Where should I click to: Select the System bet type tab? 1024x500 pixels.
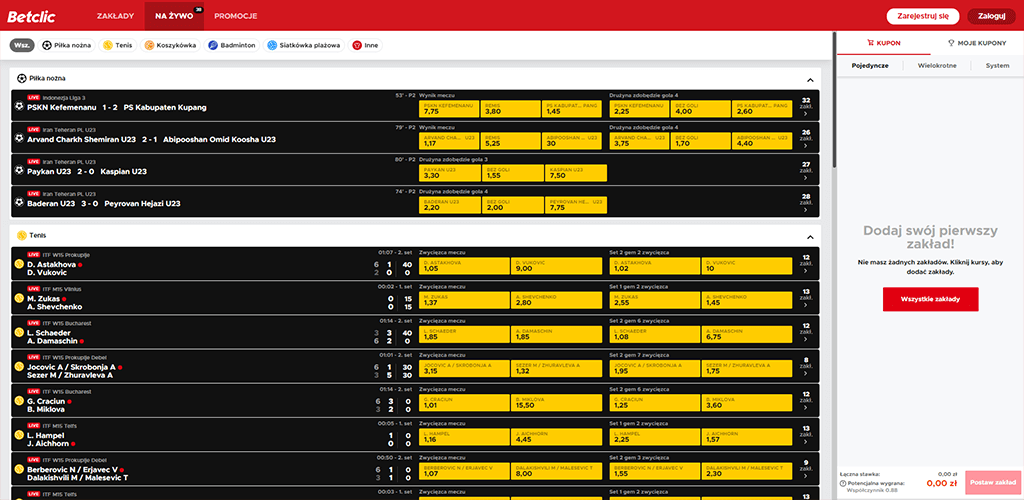(x=997, y=66)
